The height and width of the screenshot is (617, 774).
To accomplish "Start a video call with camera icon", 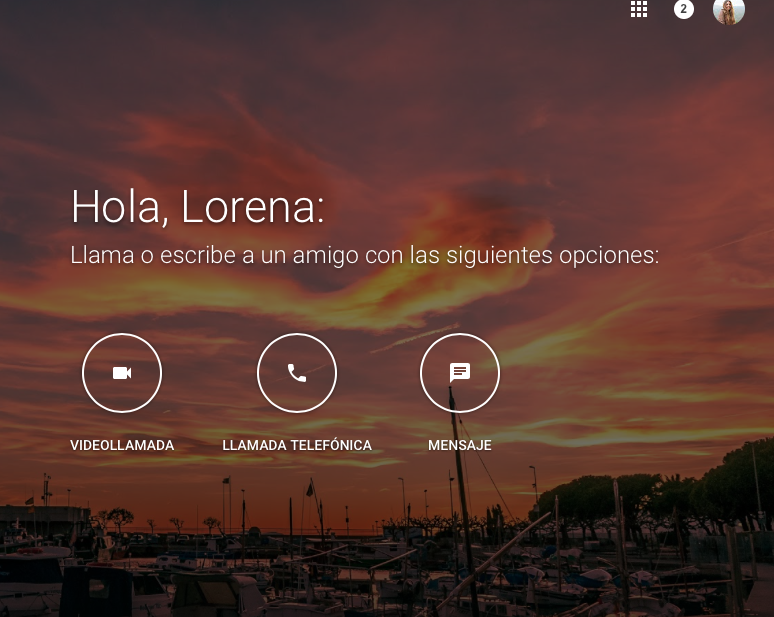I will 122,373.
